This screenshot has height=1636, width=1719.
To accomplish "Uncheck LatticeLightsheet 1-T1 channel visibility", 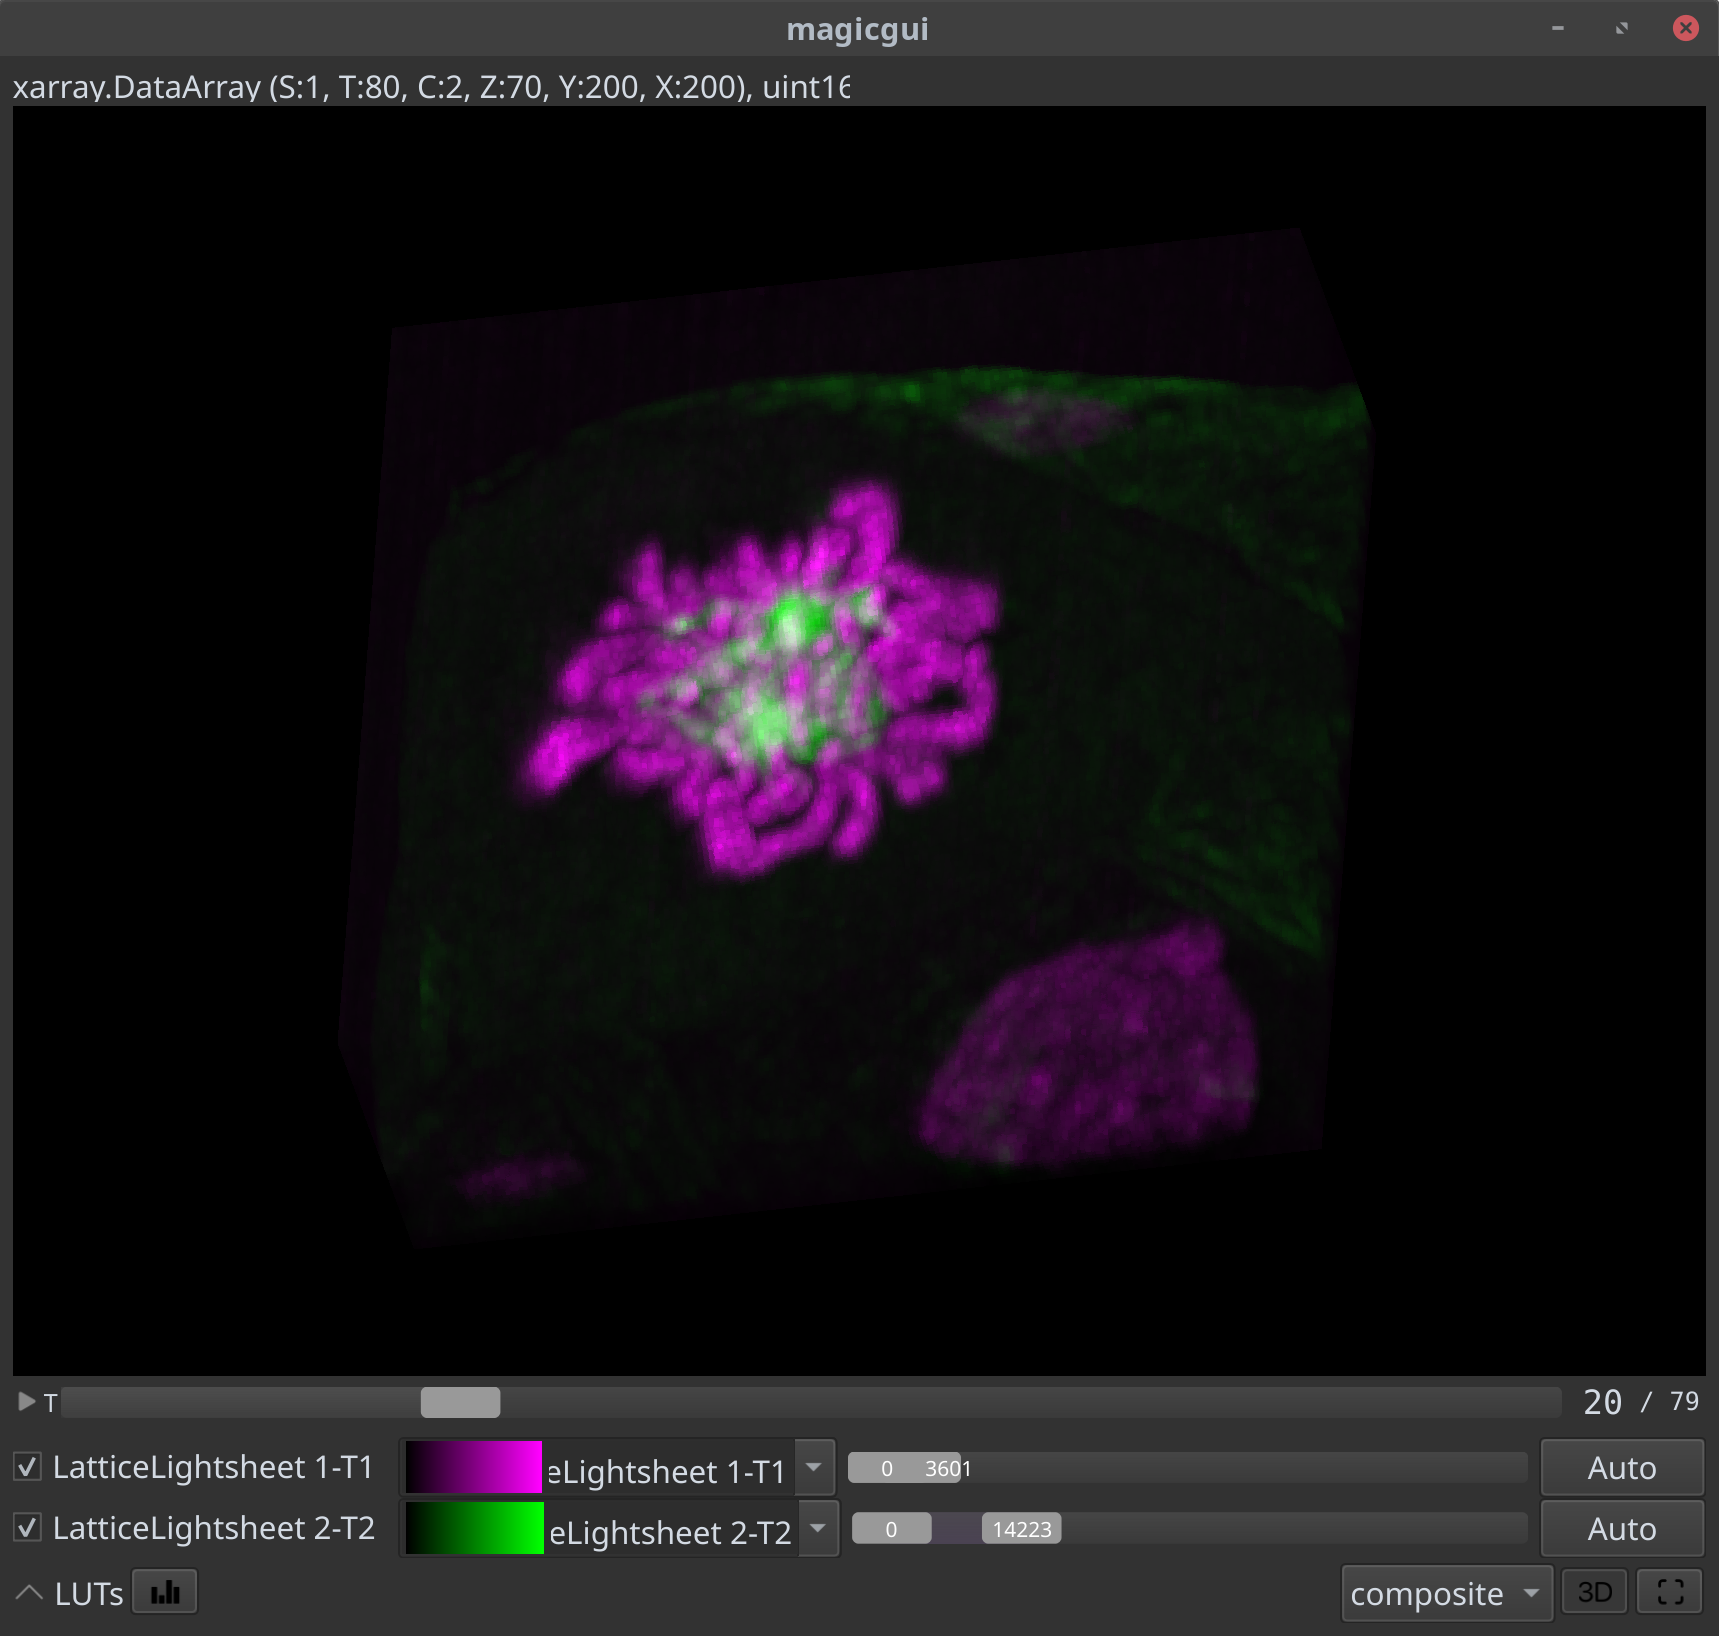I will (28, 1467).
